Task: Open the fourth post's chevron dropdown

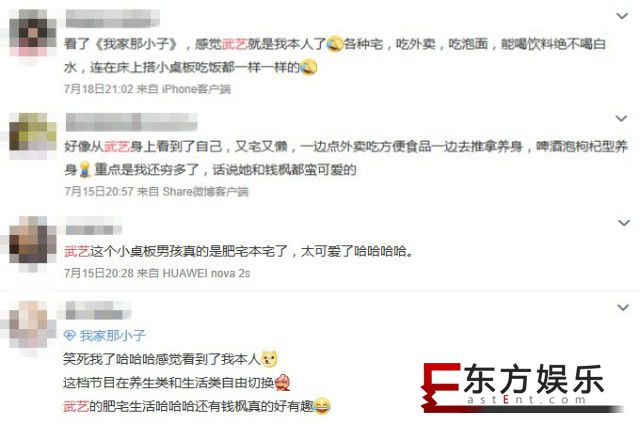Action: [x=623, y=307]
